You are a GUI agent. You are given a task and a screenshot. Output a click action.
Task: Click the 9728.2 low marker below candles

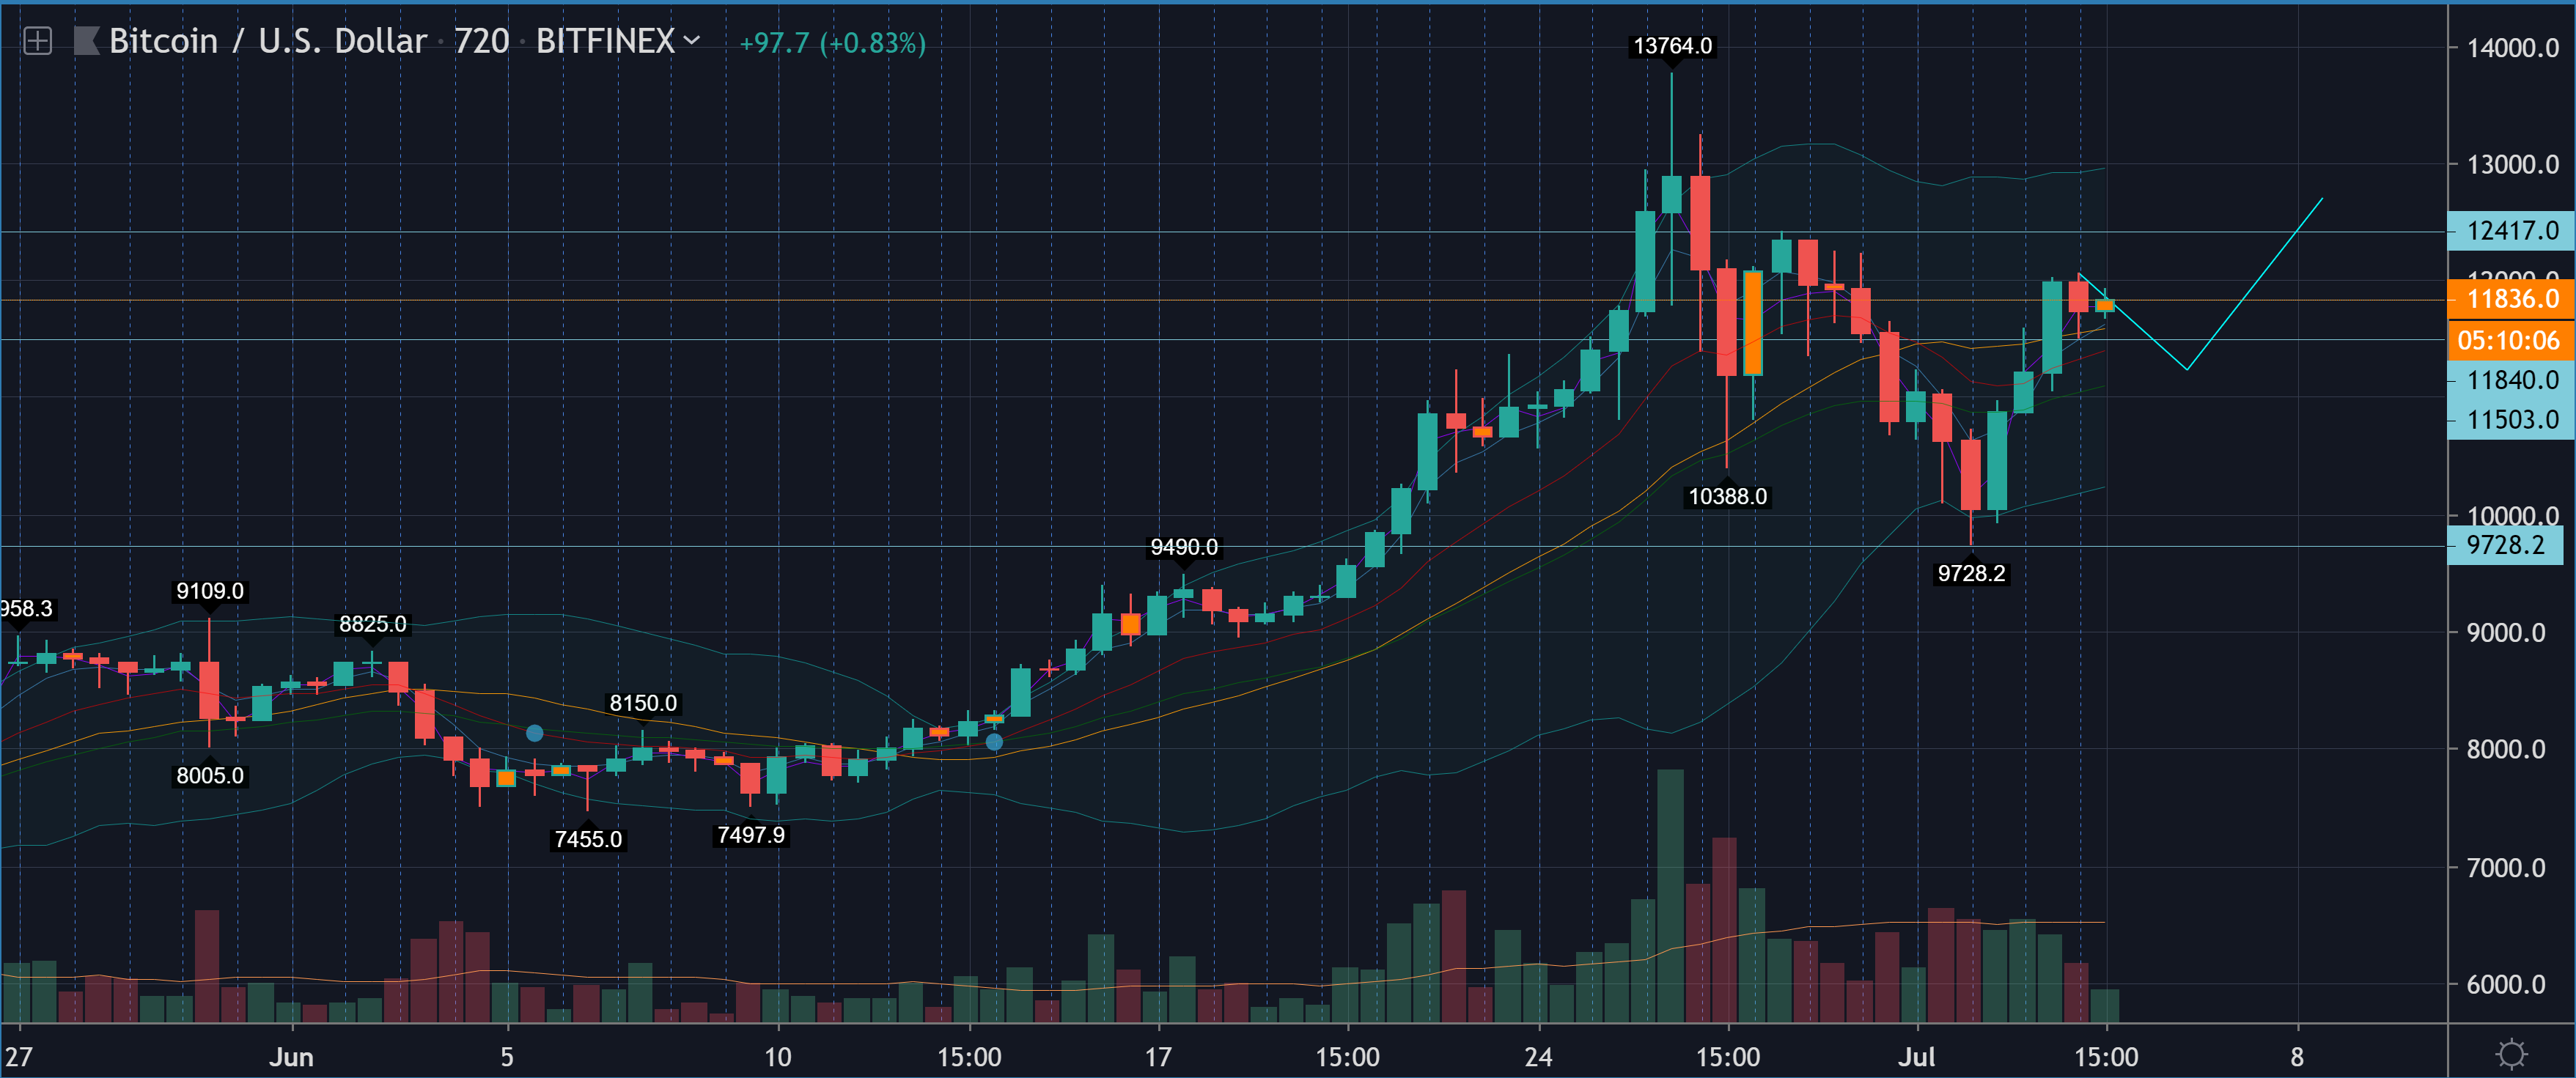(1971, 573)
